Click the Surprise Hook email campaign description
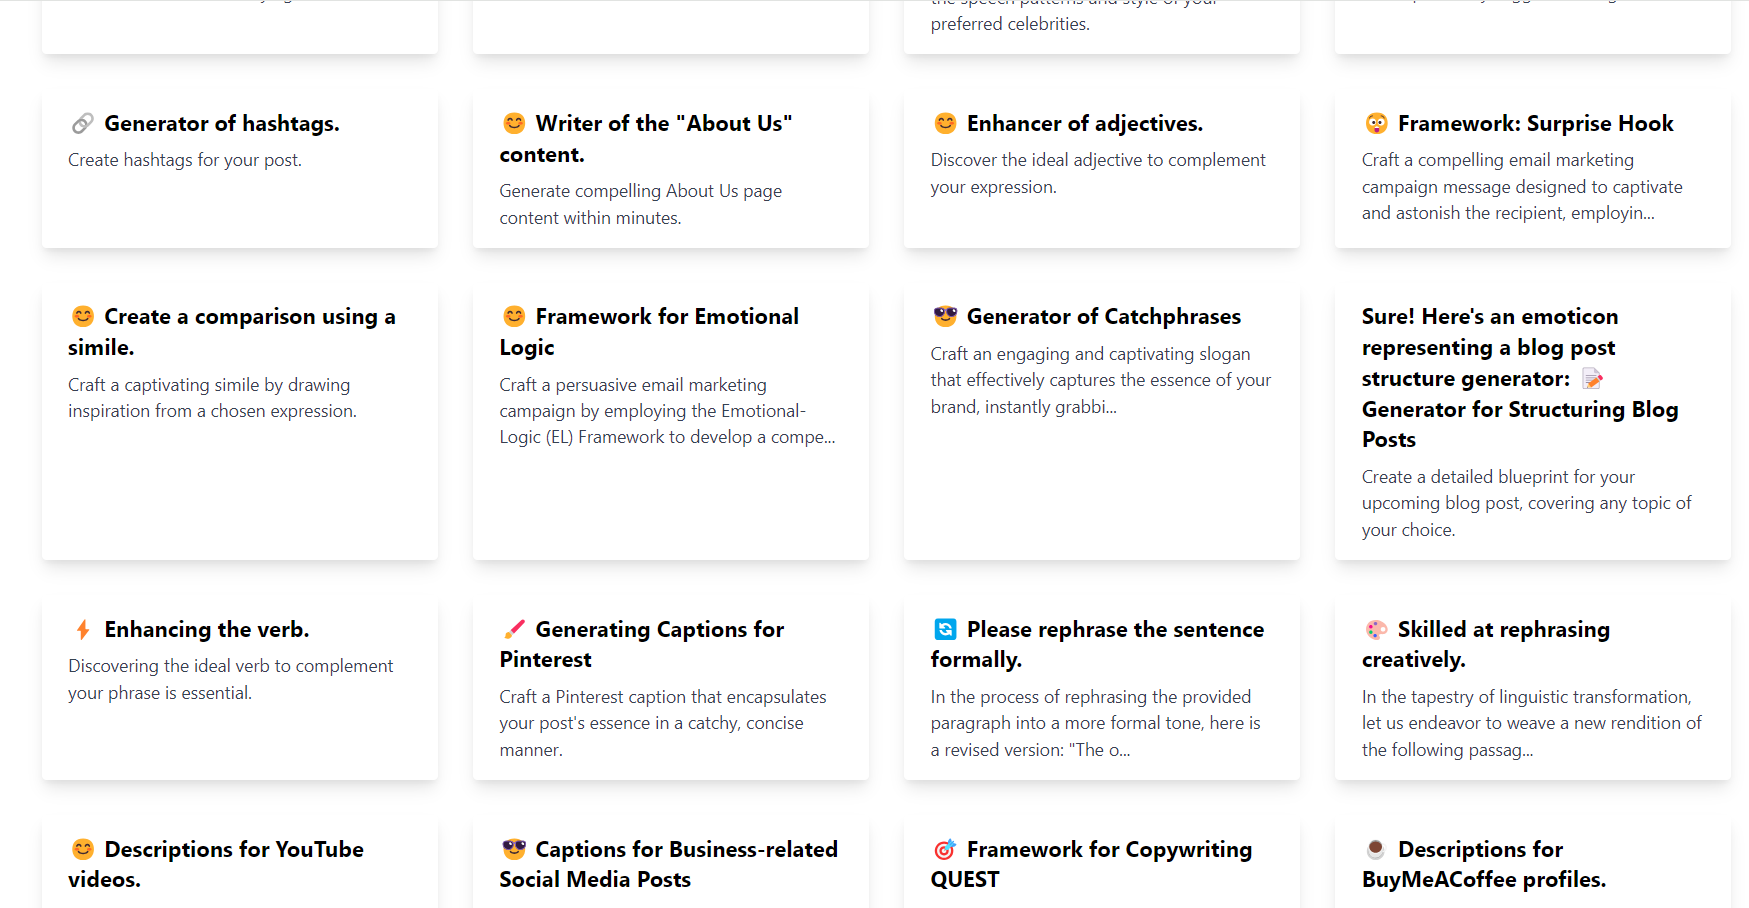This screenshot has width=1749, height=908. (1521, 186)
